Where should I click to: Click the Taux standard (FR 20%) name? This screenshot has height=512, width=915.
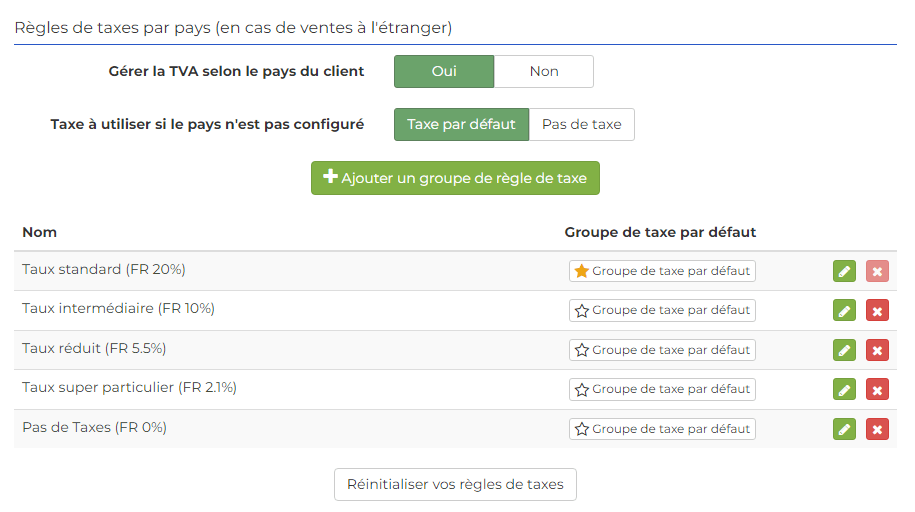point(104,269)
